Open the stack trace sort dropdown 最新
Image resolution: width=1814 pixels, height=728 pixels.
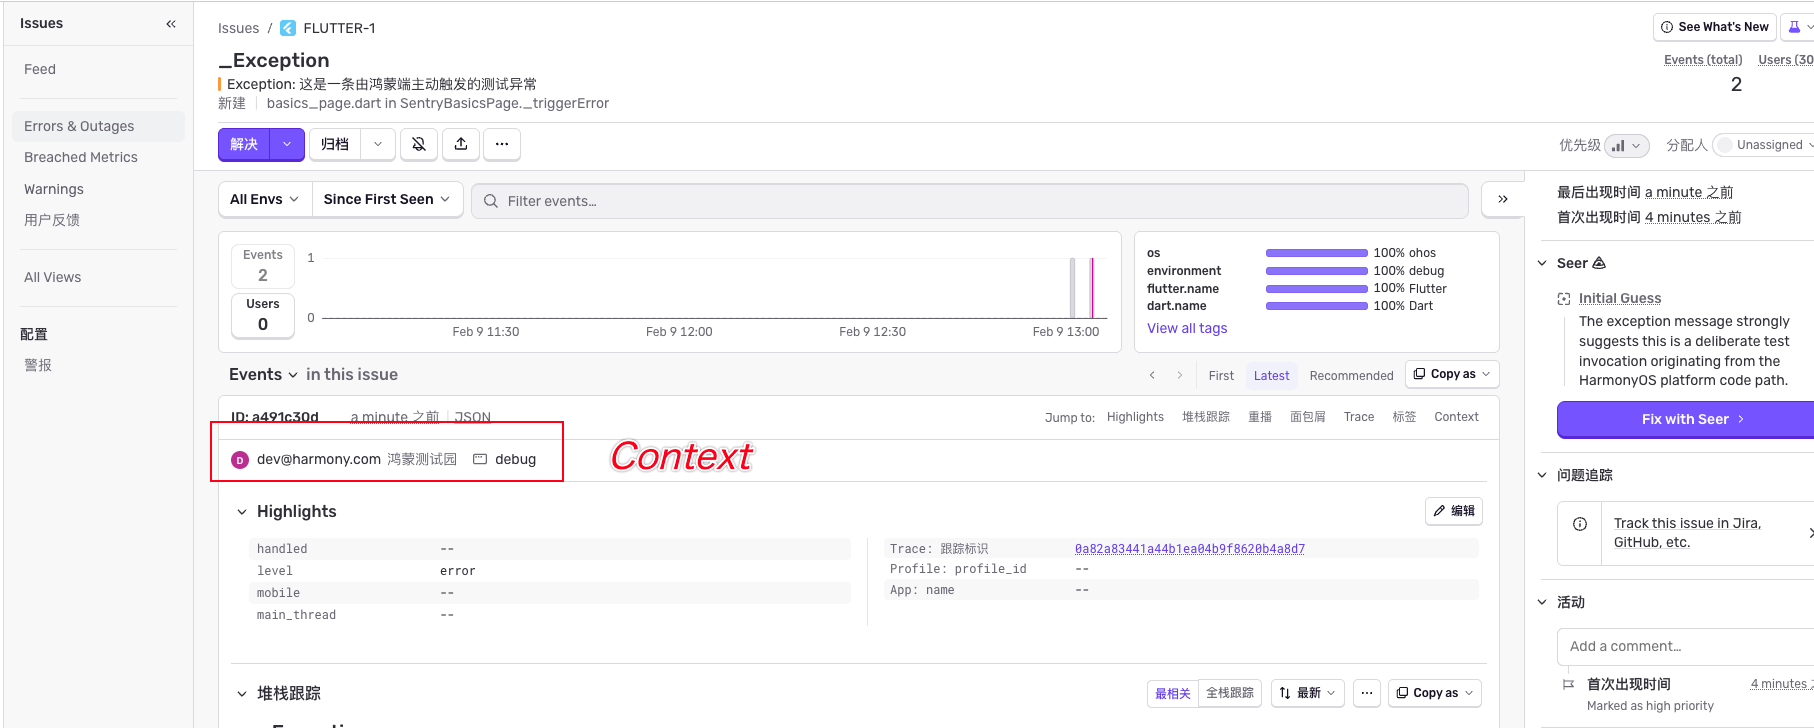[x=1307, y=693]
